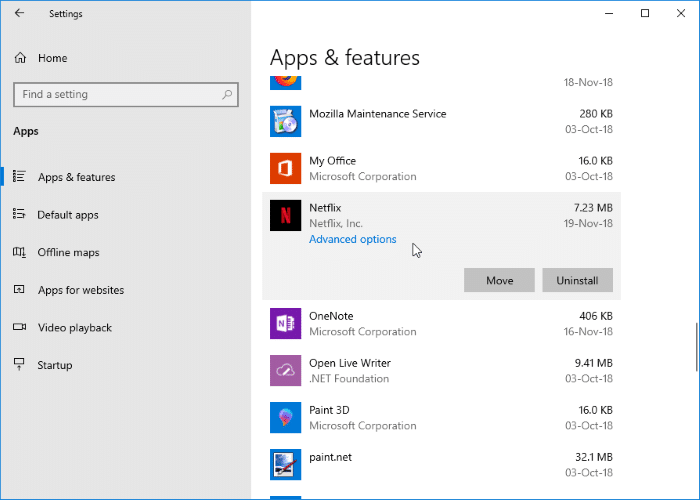The width and height of the screenshot is (700, 500).
Task: Click the Uninstall button for Netflix
Action: click(577, 280)
